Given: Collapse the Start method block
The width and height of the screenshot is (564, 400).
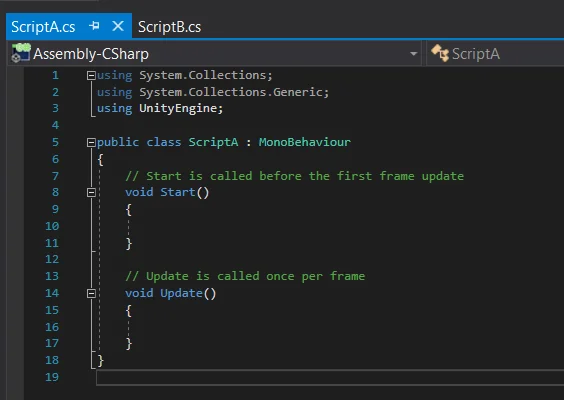Looking at the screenshot, I should (x=91, y=192).
